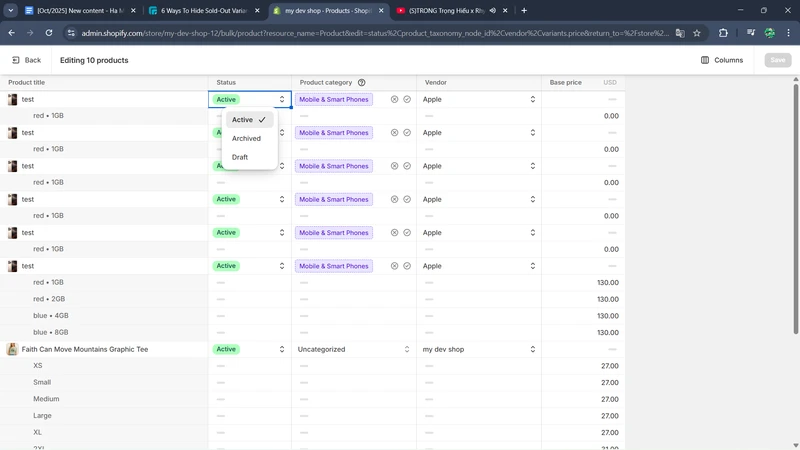Accept category suggestion on last test row
The height and width of the screenshot is (450, 800).
407,266
